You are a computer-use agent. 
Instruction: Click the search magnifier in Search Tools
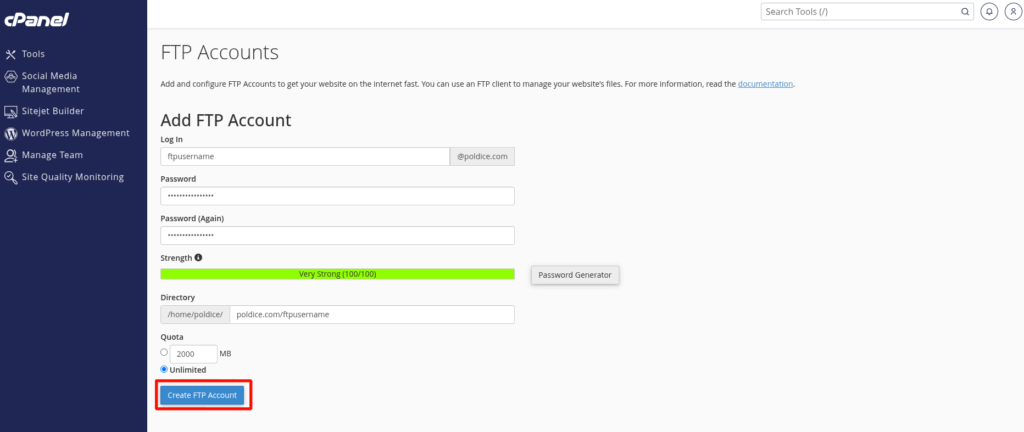965,12
